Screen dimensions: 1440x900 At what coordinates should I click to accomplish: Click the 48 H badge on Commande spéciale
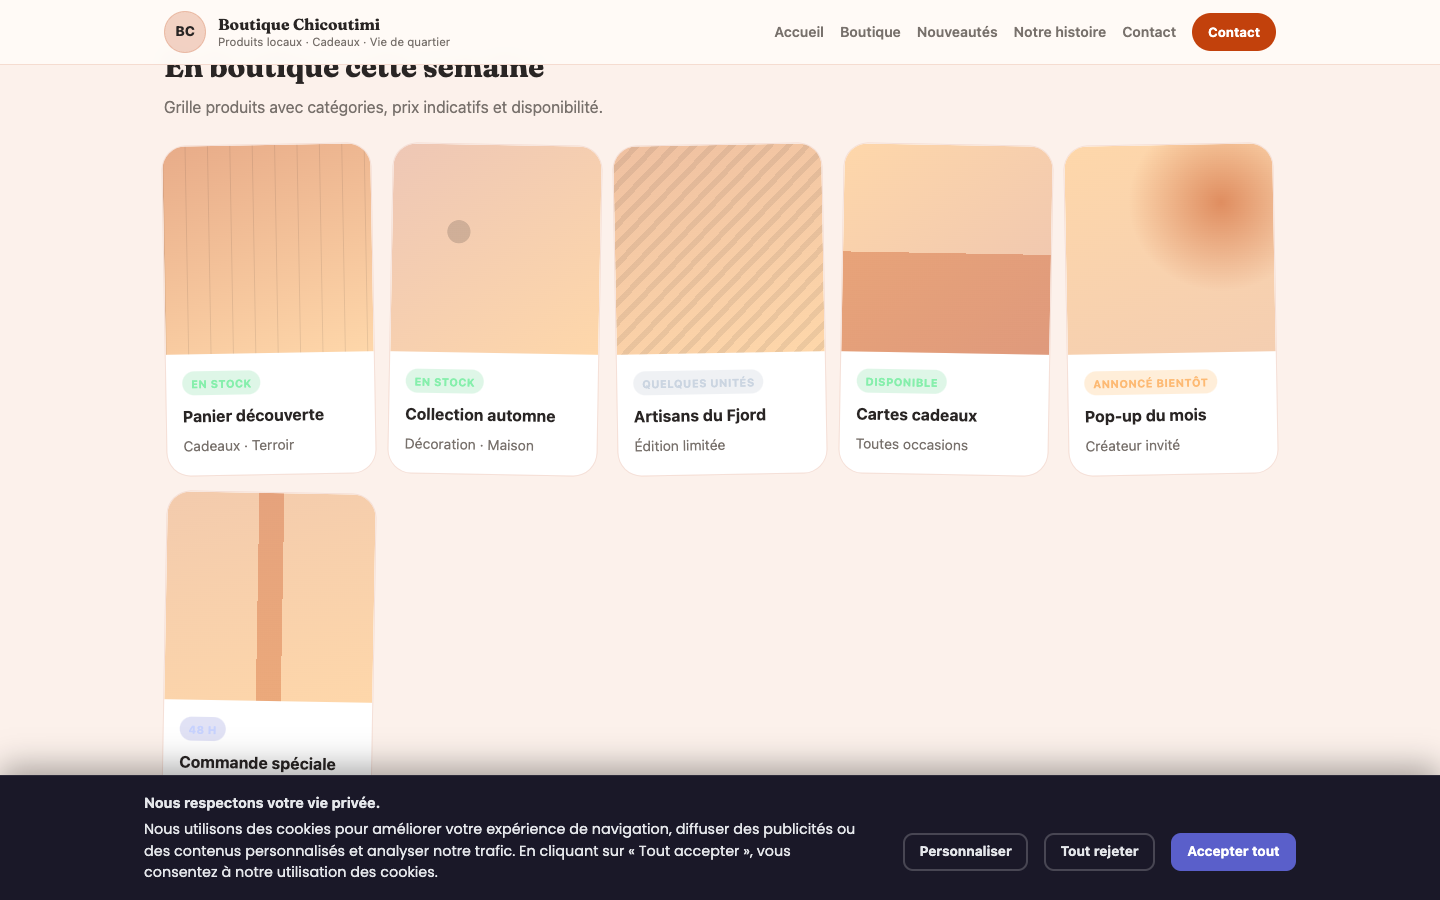[202, 729]
